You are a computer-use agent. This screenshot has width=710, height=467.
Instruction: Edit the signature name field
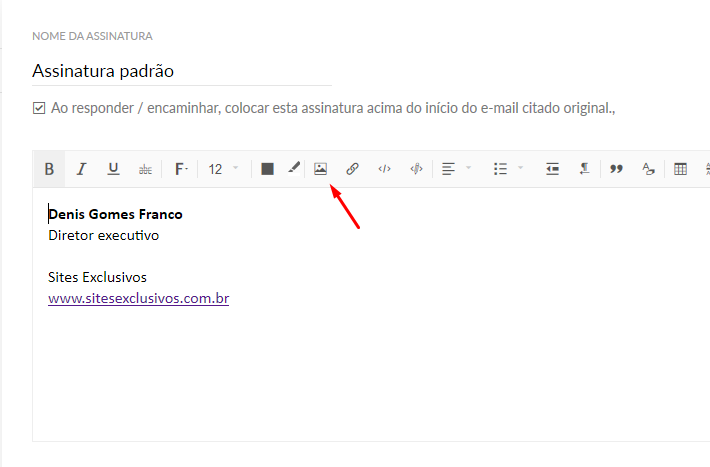point(182,72)
